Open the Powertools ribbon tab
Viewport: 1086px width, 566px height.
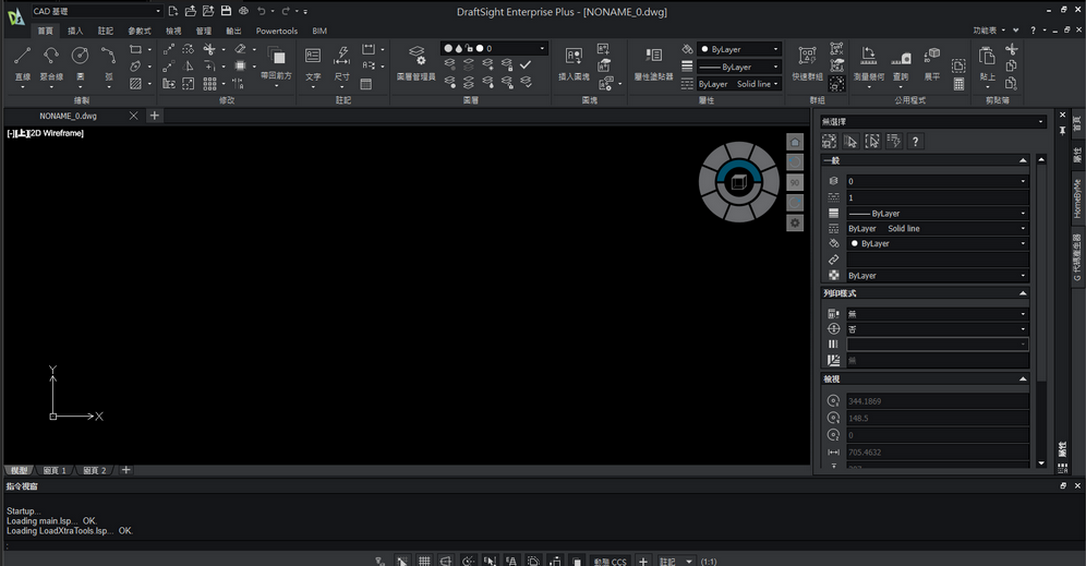pos(276,31)
